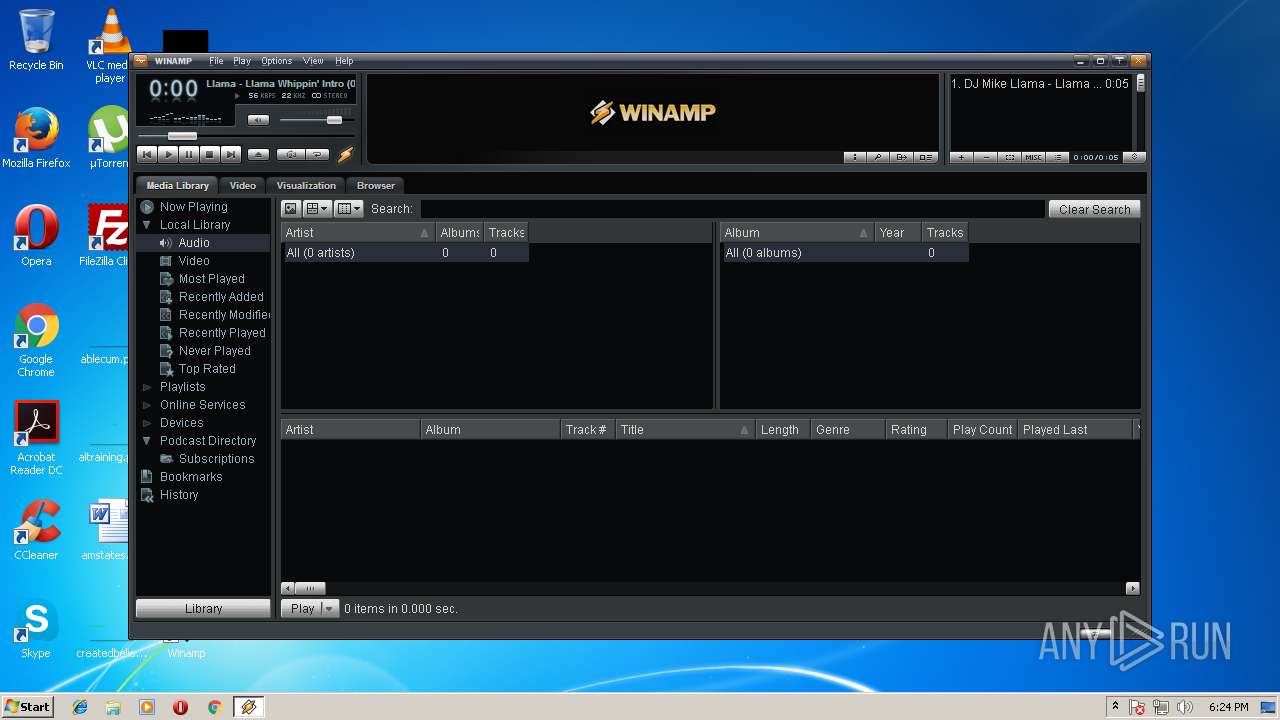
Task: Click the Play button below track list
Action: coord(300,608)
